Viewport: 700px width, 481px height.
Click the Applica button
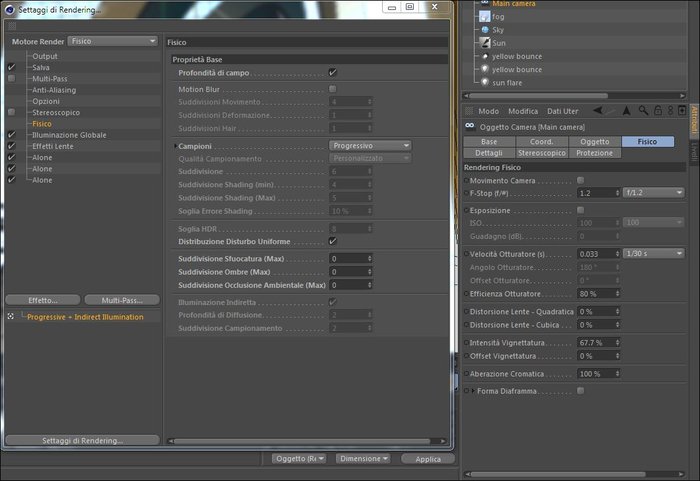428,459
